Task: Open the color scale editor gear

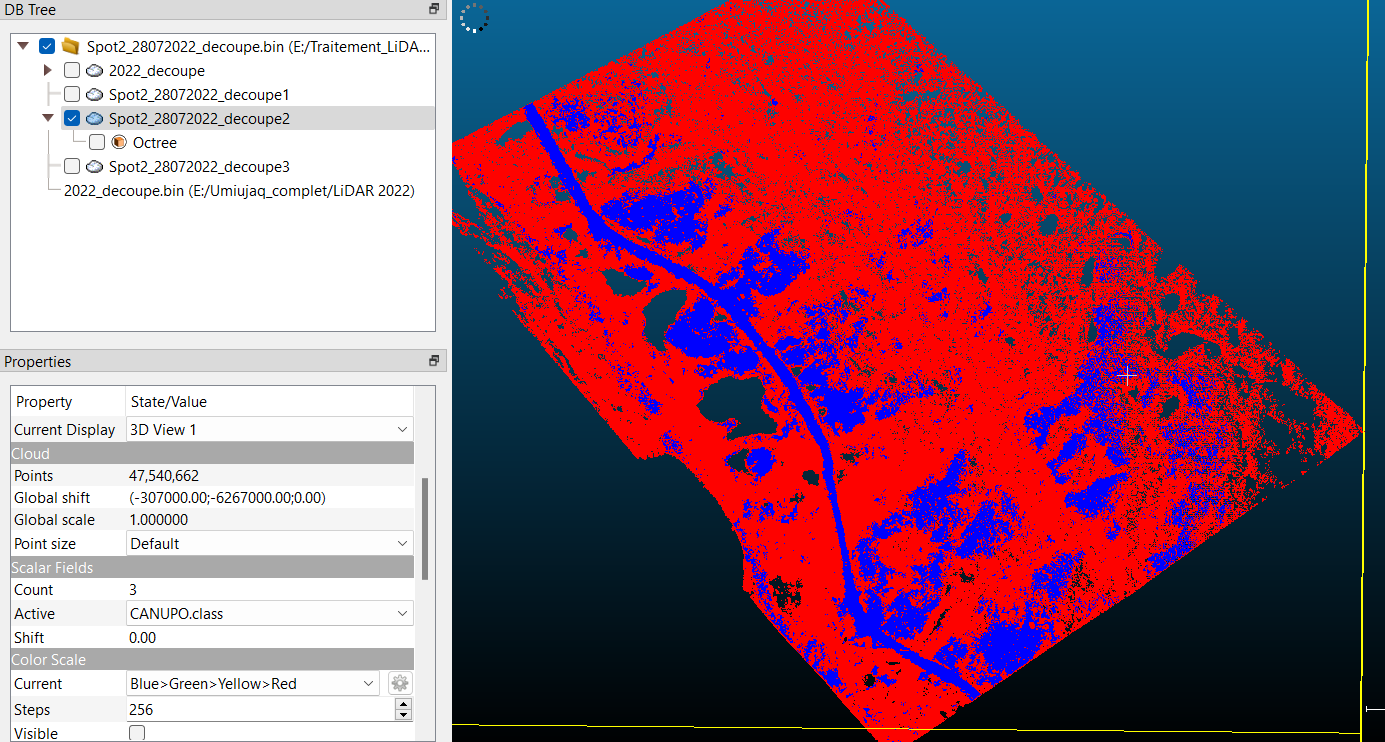Action: click(x=400, y=684)
